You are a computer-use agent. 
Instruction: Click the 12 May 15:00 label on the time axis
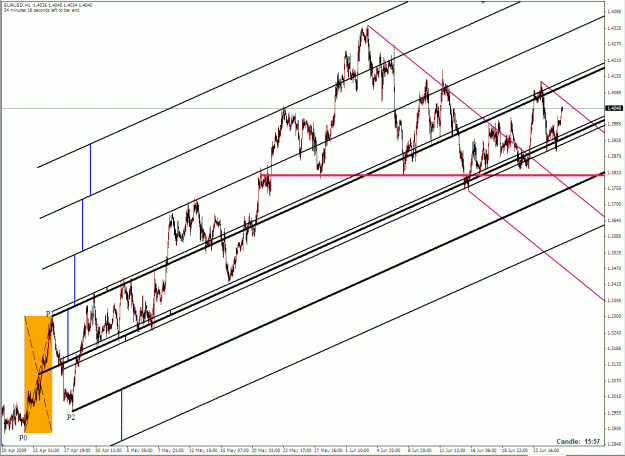click(x=202, y=448)
